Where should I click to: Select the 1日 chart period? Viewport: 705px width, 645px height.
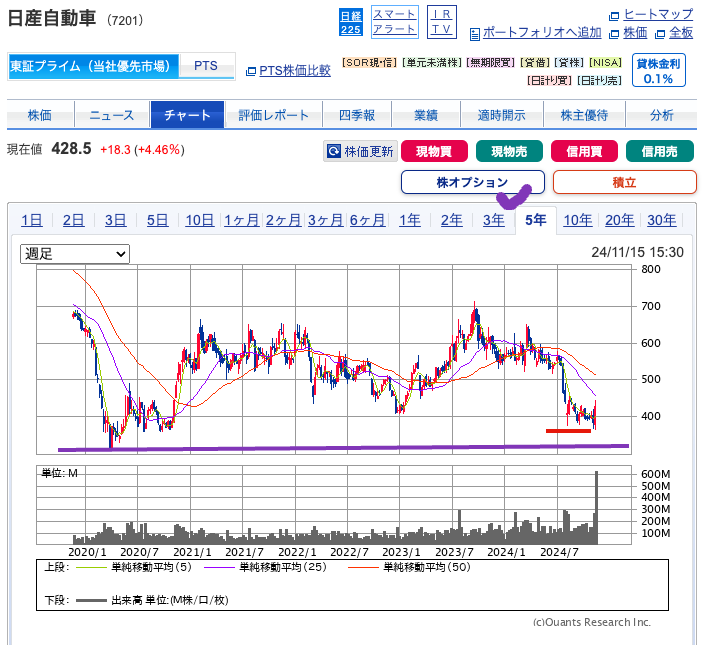click(x=32, y=220)
